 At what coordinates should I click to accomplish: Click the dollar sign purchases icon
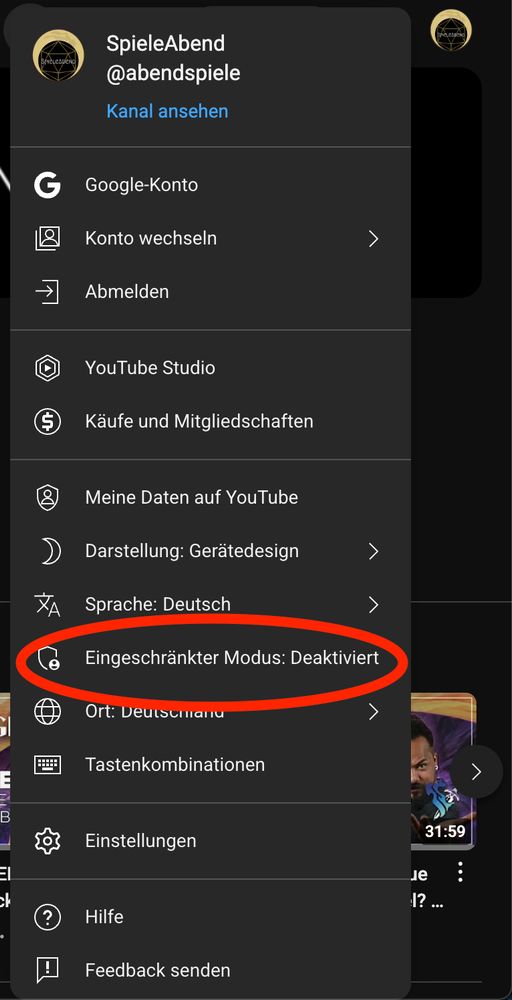coord(47,422)
